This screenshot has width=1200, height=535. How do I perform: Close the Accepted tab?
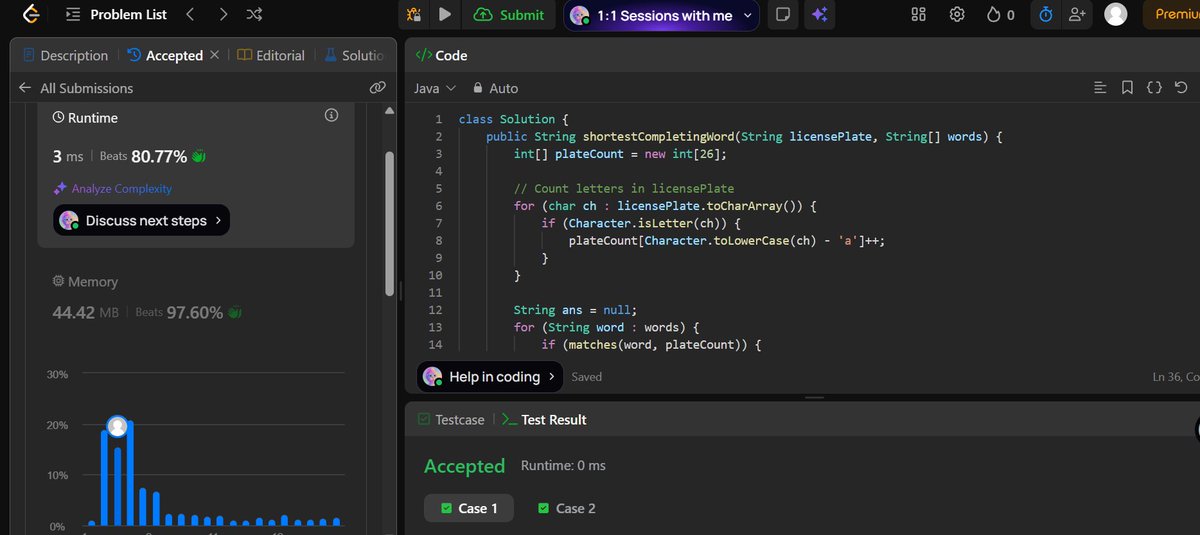click(x=214, y=55)
